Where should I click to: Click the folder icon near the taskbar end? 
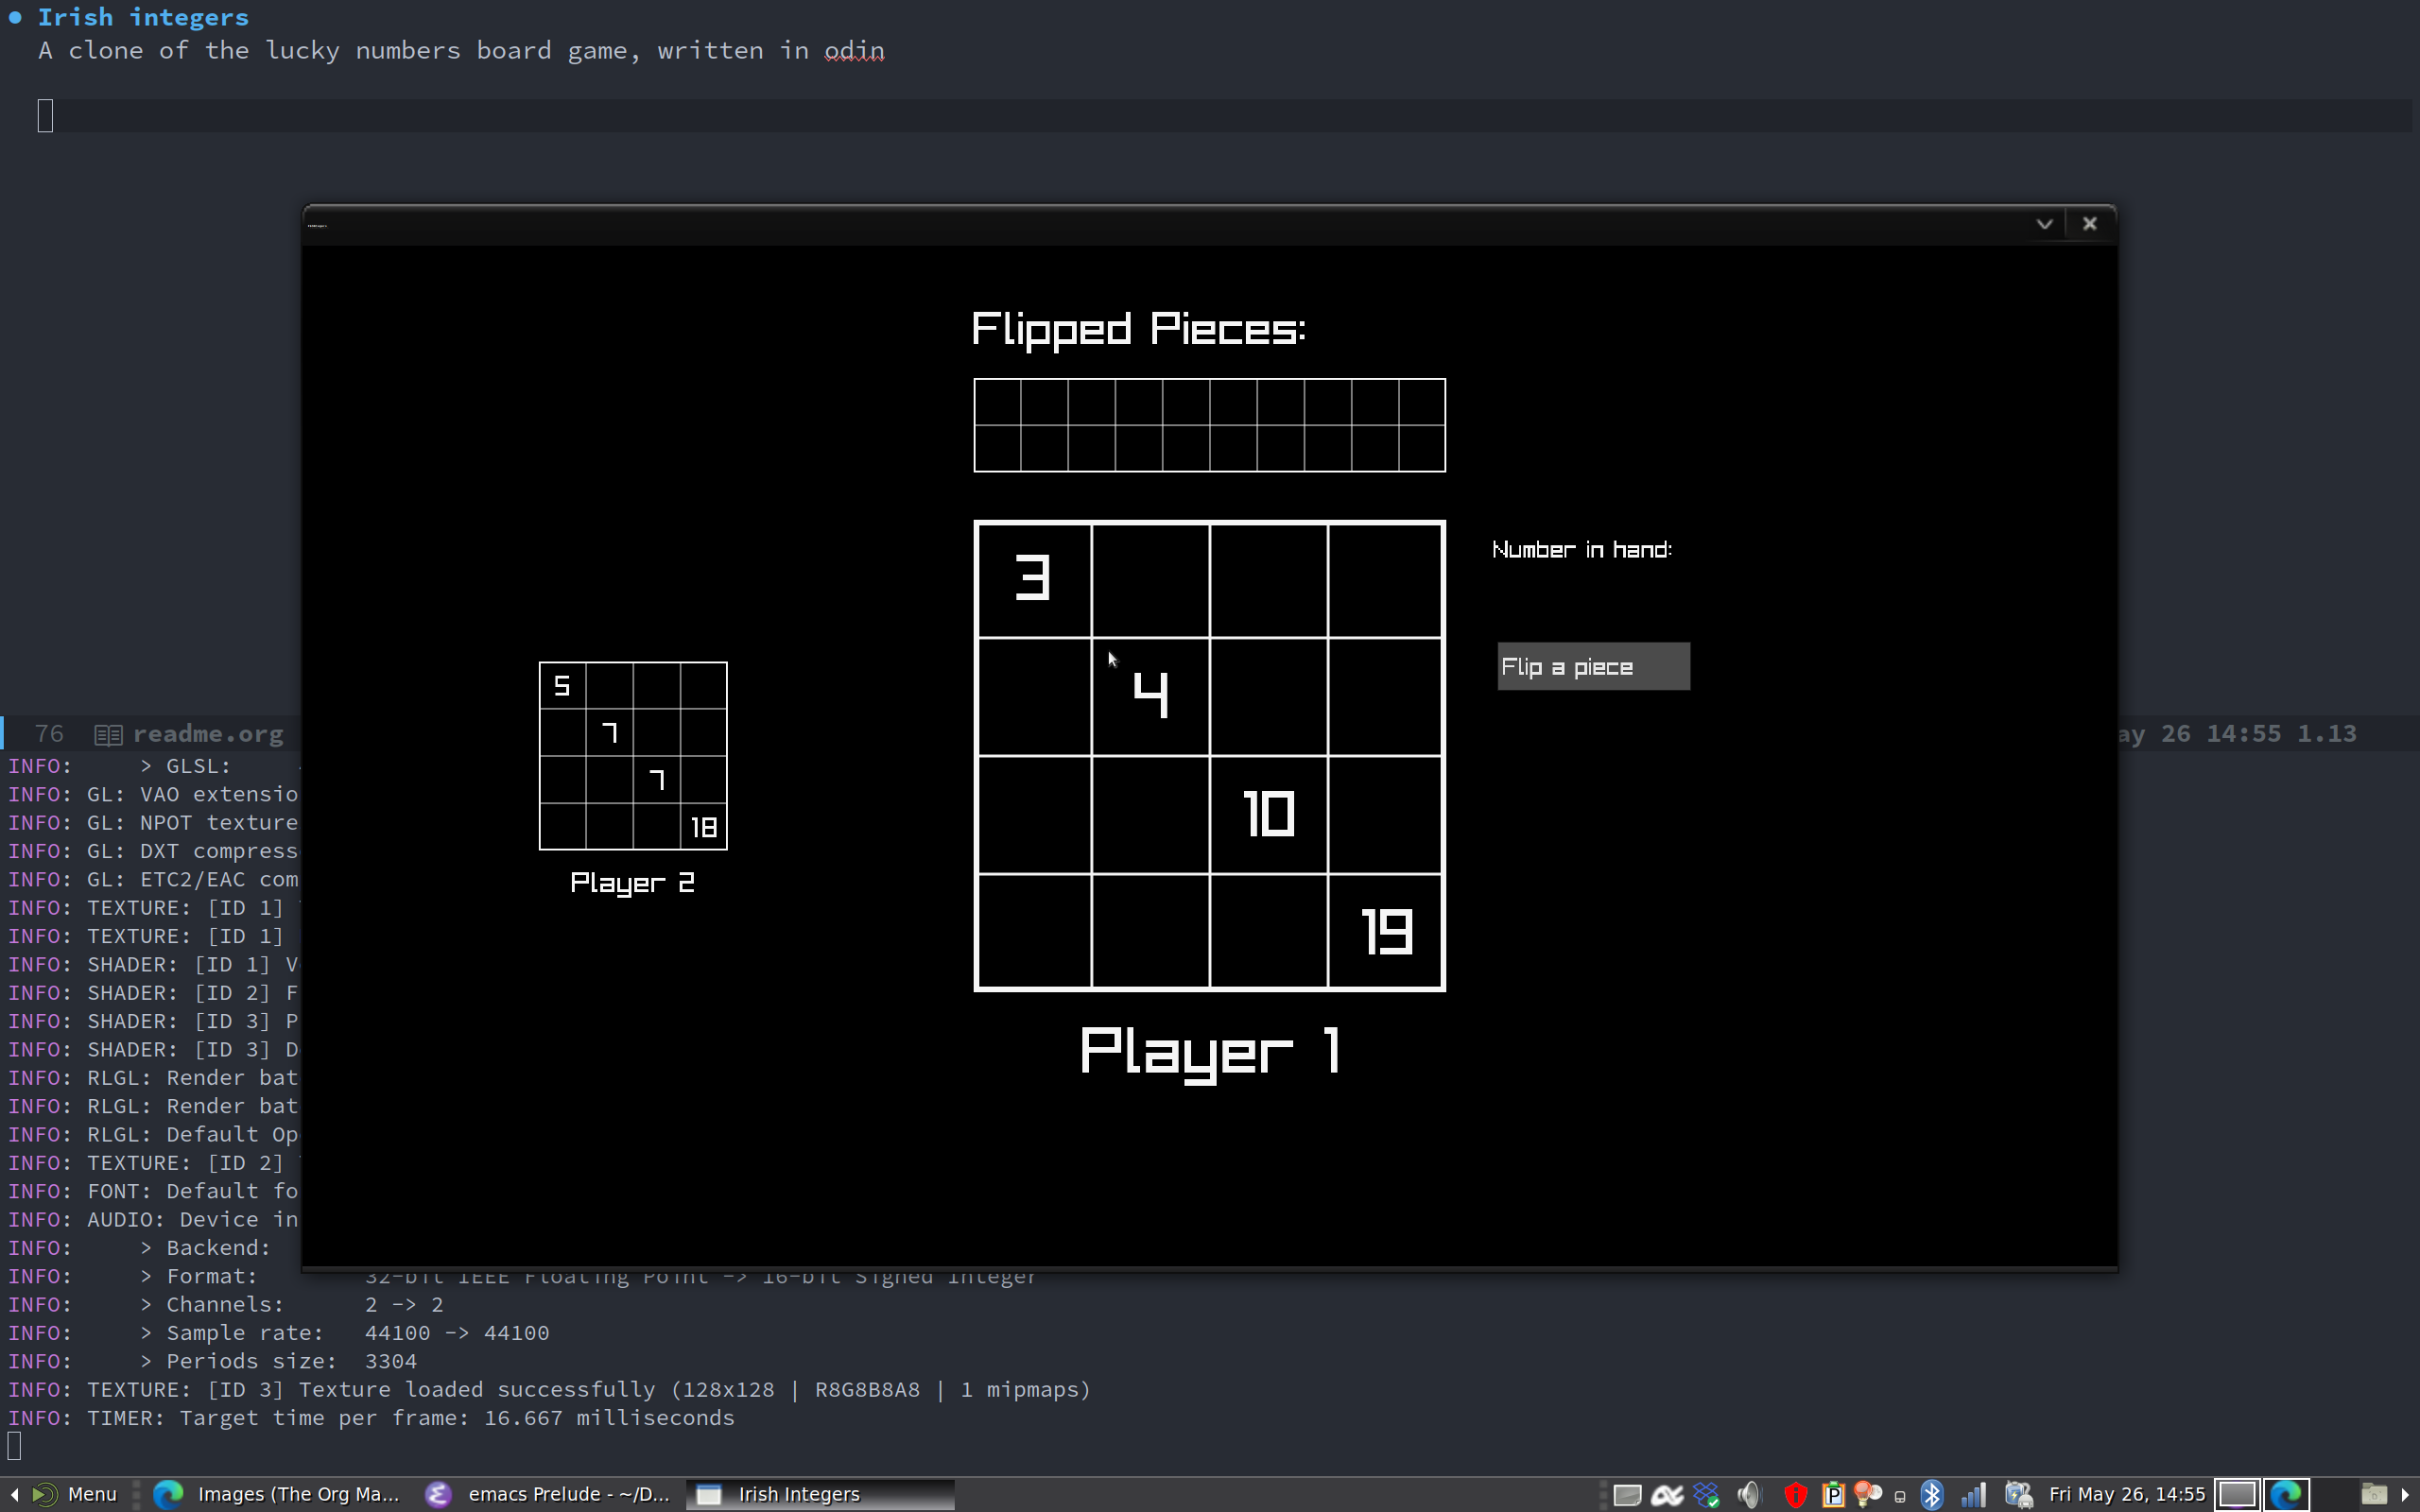(x=2373, y=1494)
